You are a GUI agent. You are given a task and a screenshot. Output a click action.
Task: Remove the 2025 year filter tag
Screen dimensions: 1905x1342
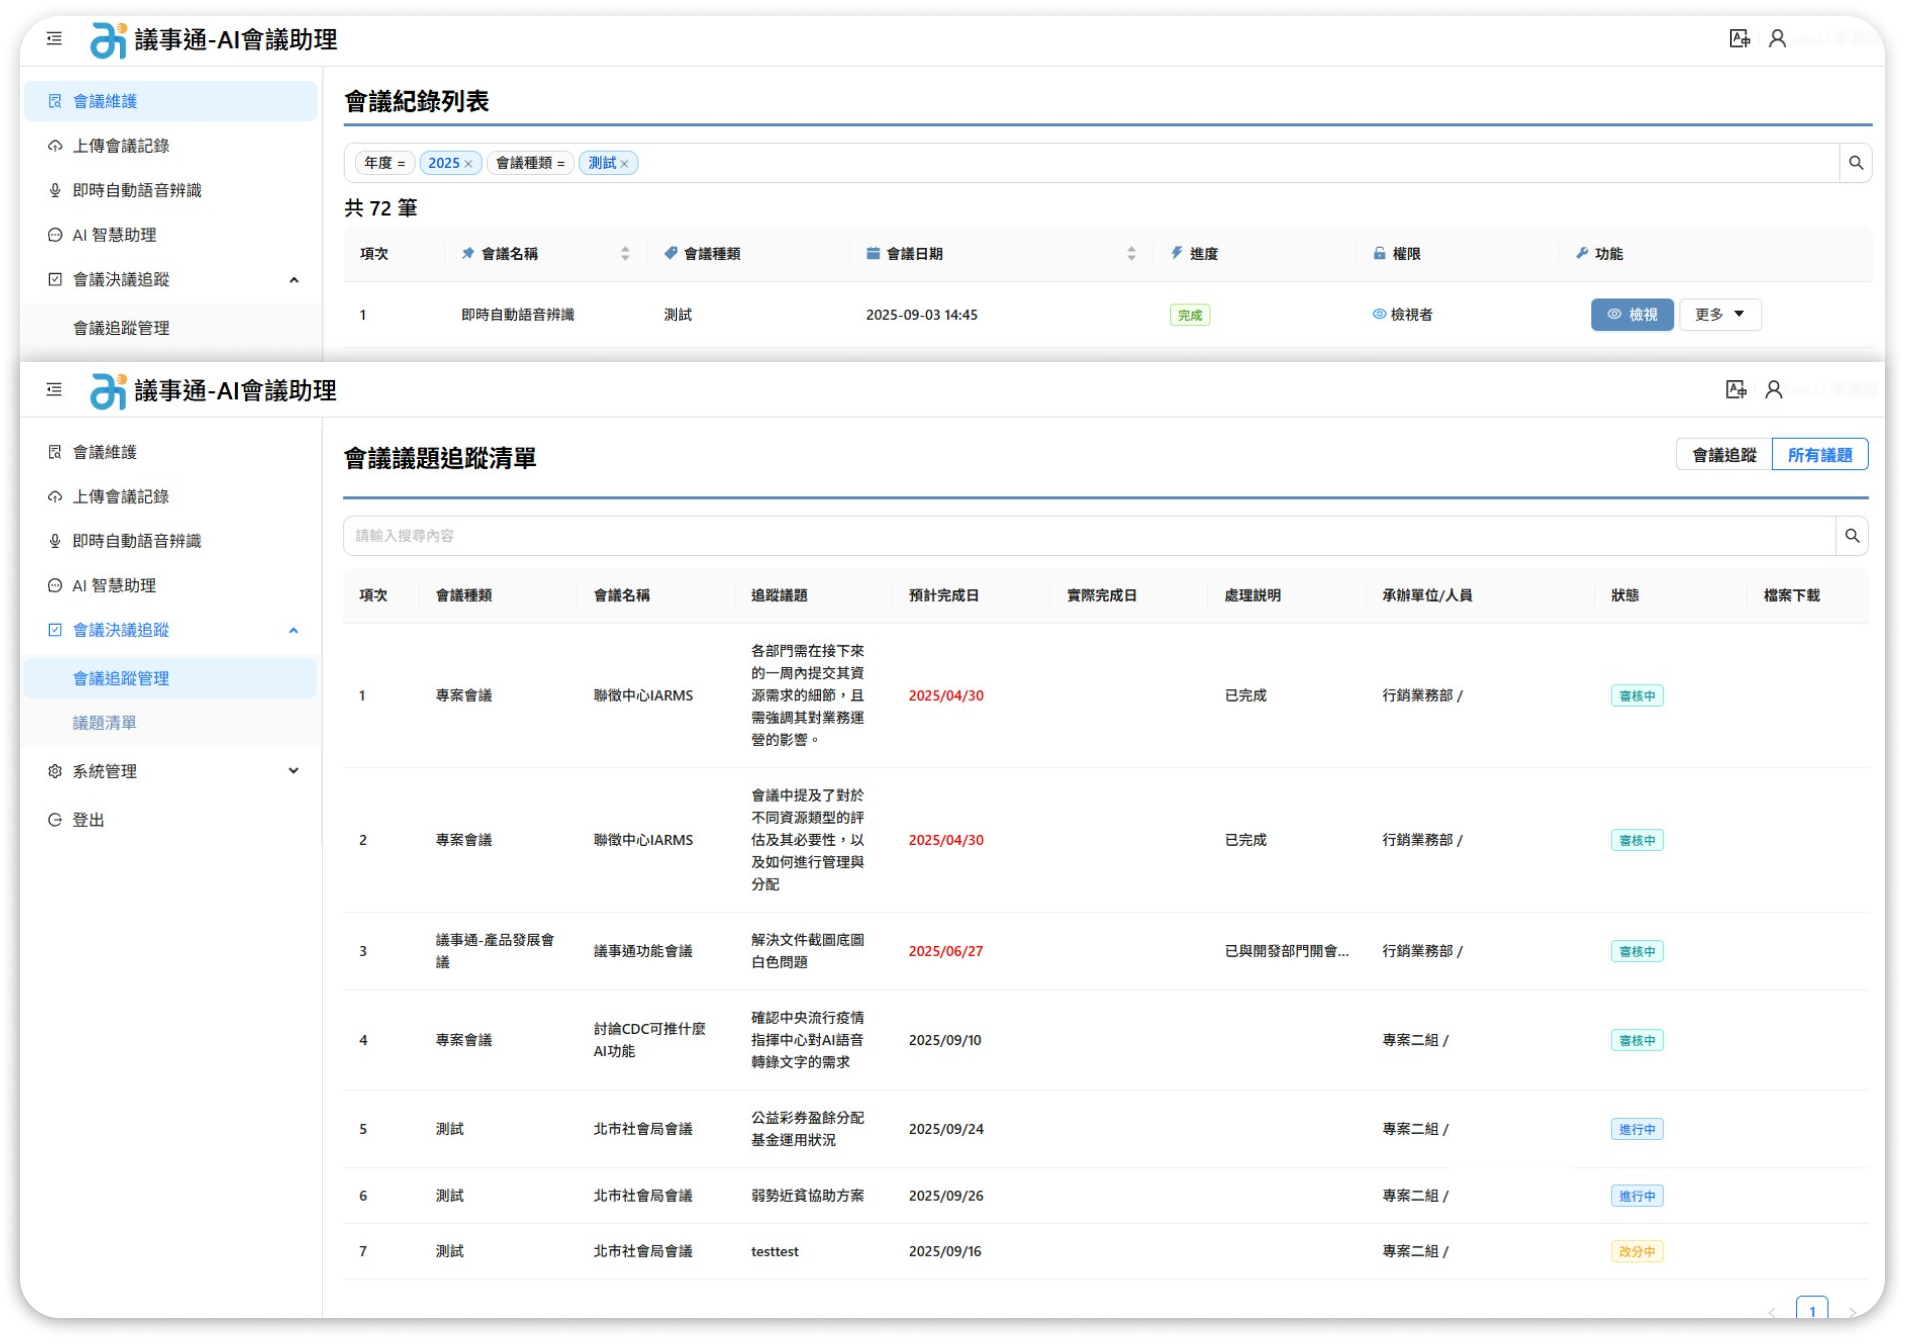(468, 164)
